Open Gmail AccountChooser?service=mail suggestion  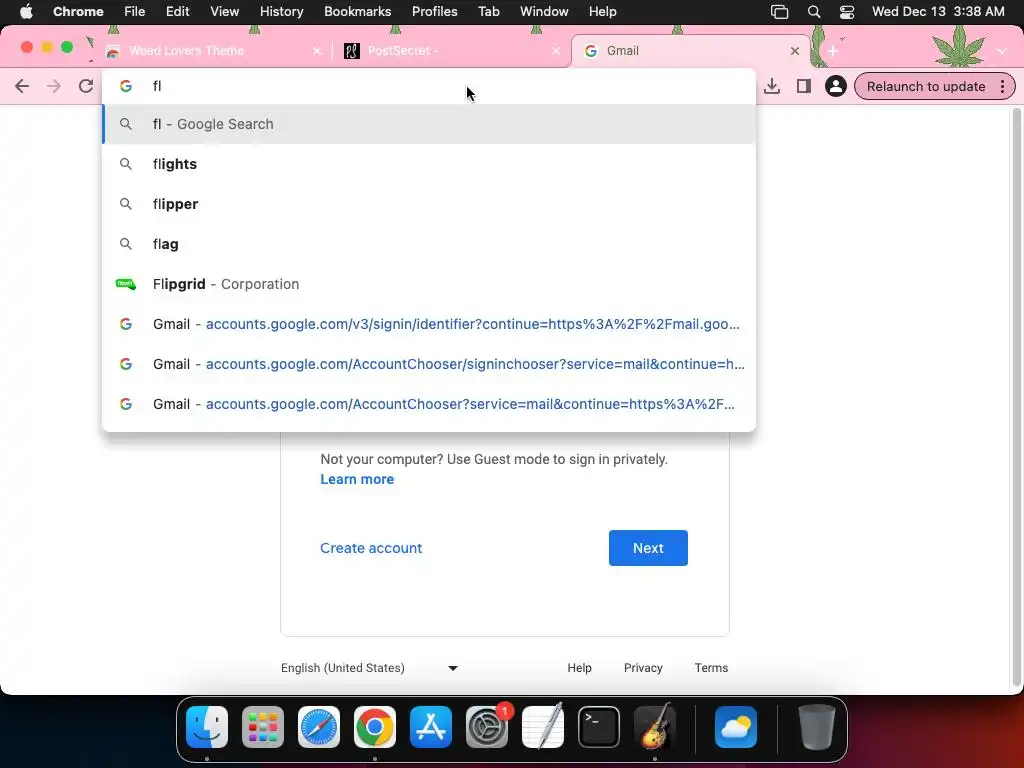[x=429, y=404]
